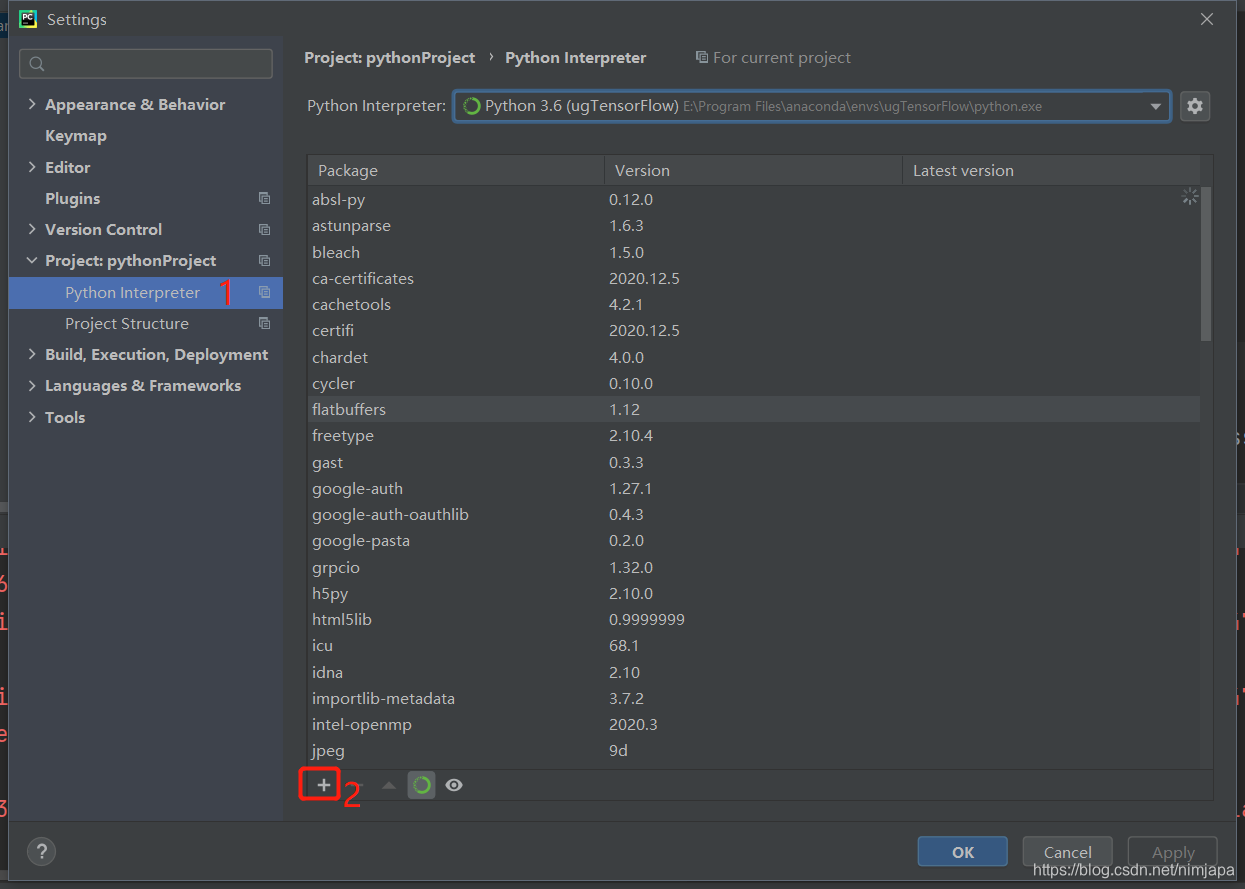
Task: Click the help question mark icon
Action: coord(41,852)
